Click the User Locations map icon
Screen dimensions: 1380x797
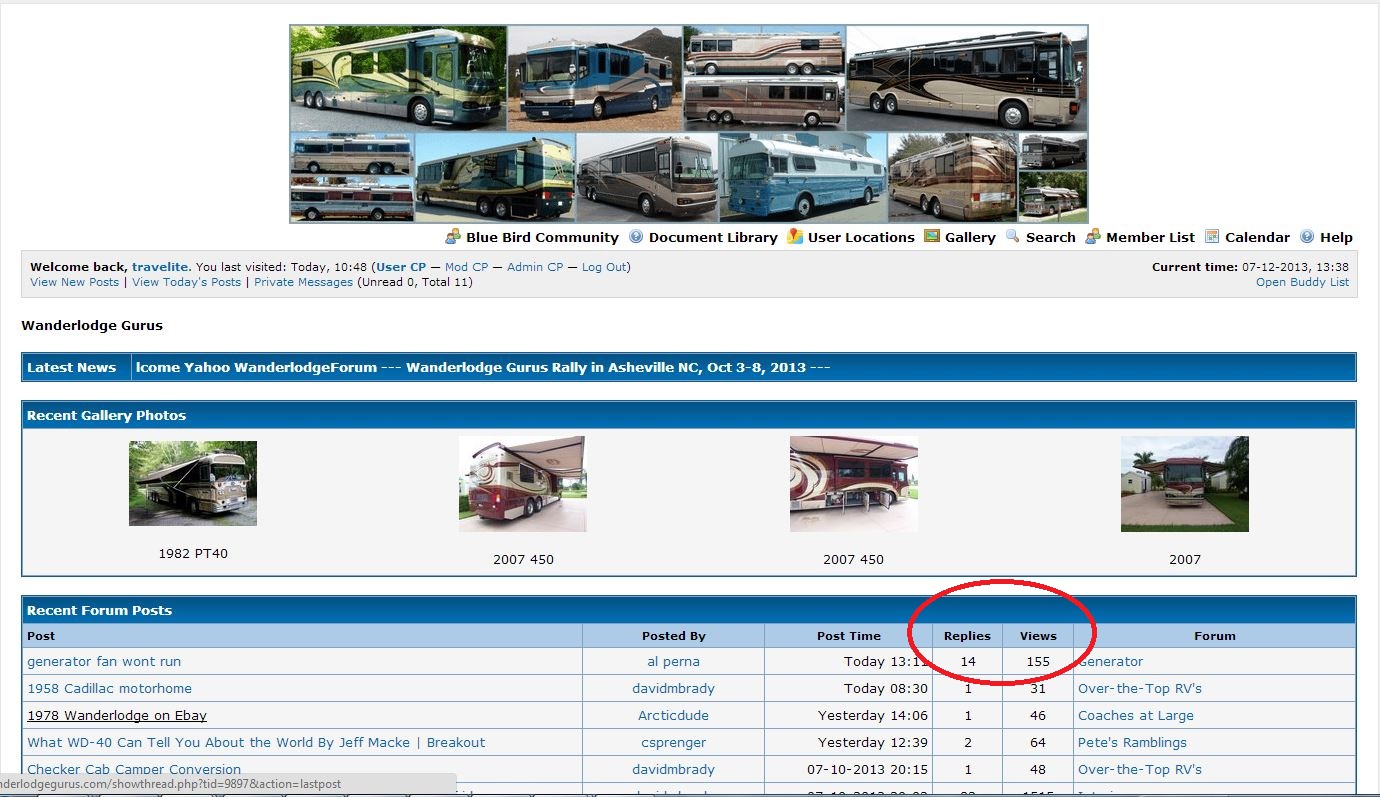coord(795,237)
